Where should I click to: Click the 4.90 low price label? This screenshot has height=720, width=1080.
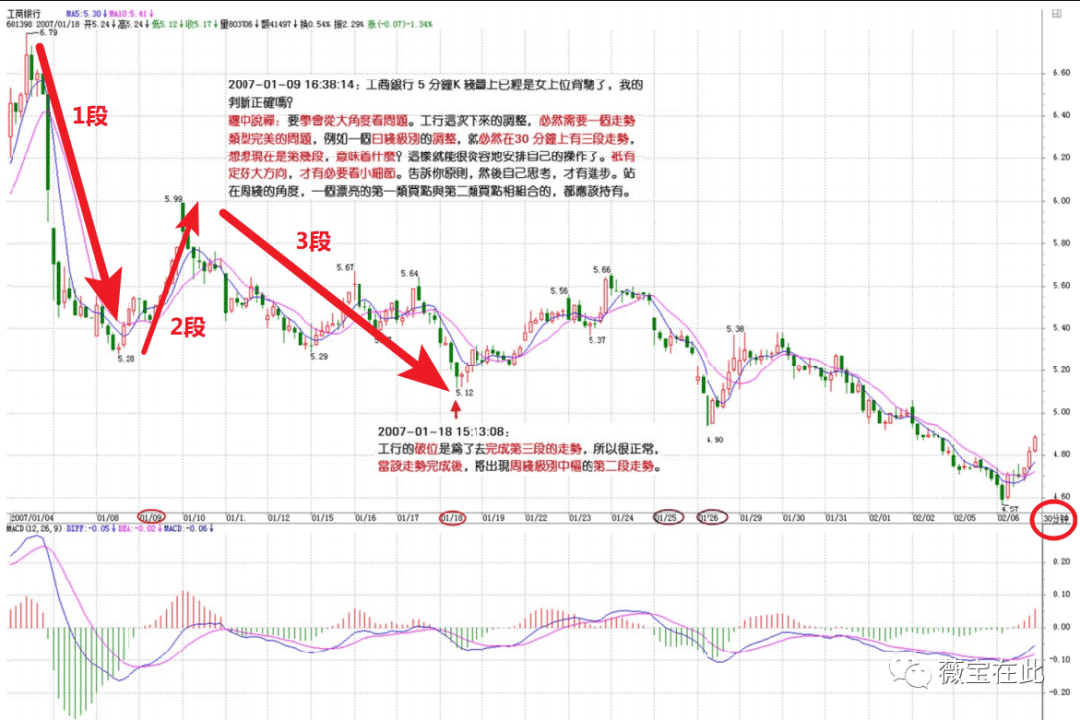[715, 440]
